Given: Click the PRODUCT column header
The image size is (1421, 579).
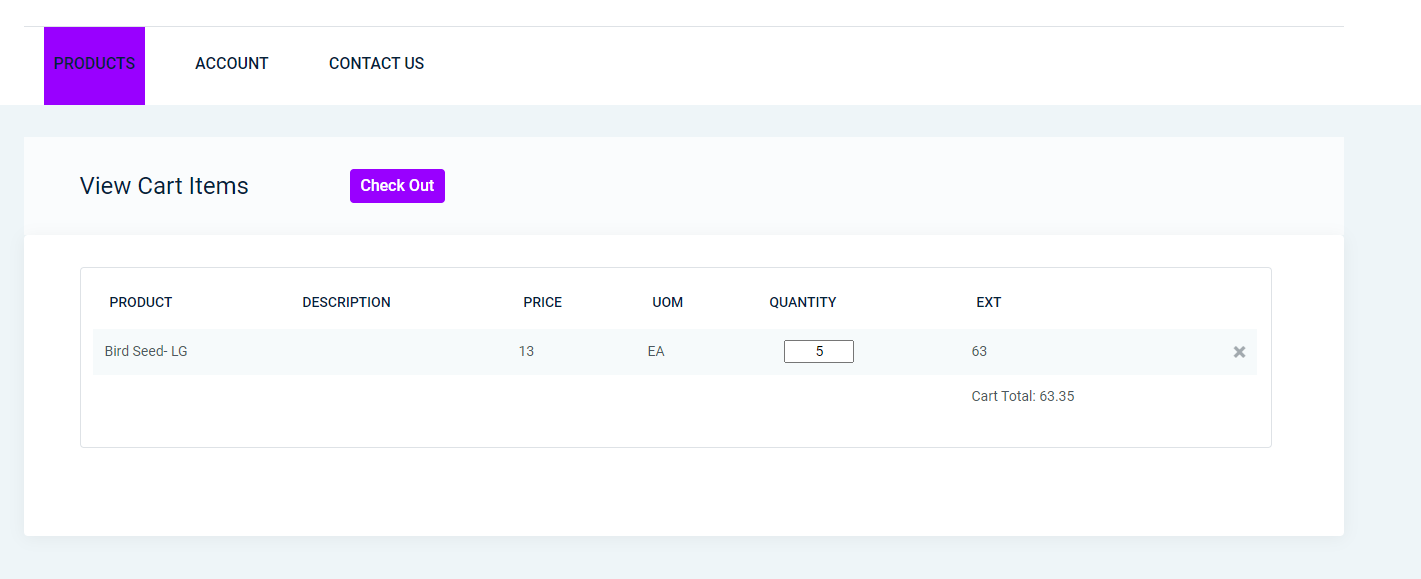Looking at the screenshot, I should tap(141, 303).
